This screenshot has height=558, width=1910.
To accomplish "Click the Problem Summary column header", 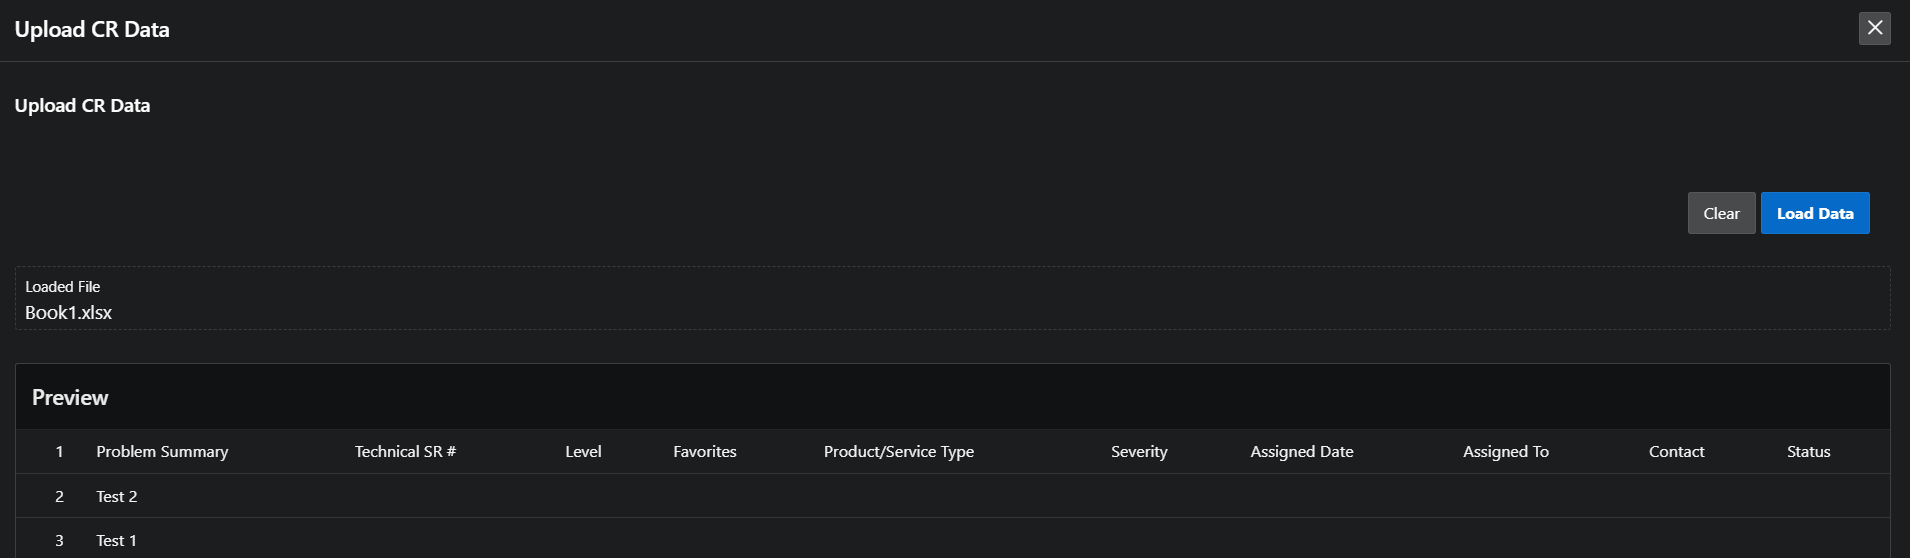I will point(162,452).
